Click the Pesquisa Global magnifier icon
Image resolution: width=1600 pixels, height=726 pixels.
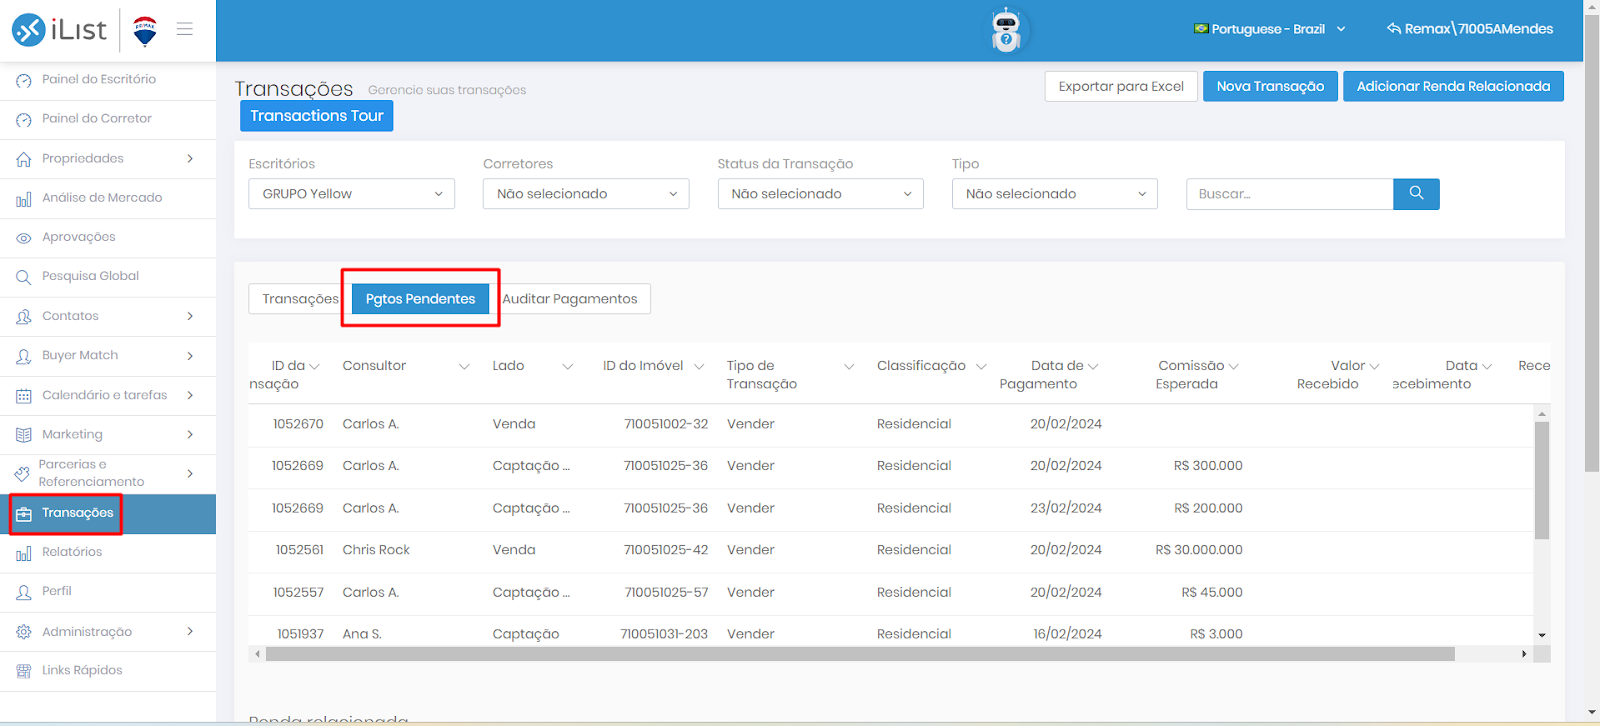(x=24, y=277)
